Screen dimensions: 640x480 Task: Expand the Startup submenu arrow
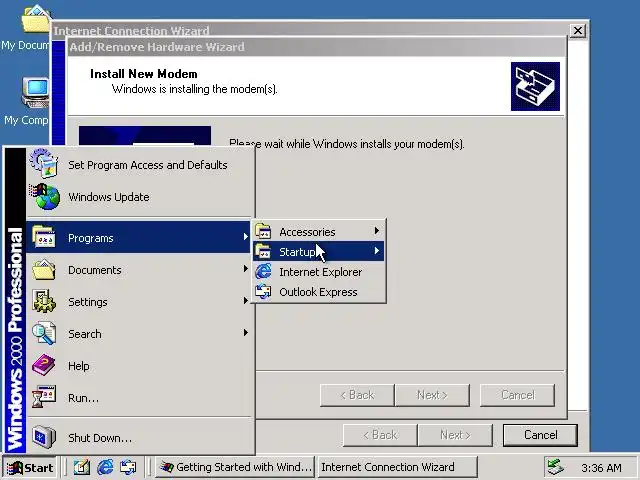pyautogui.click(x=377, y=251)
